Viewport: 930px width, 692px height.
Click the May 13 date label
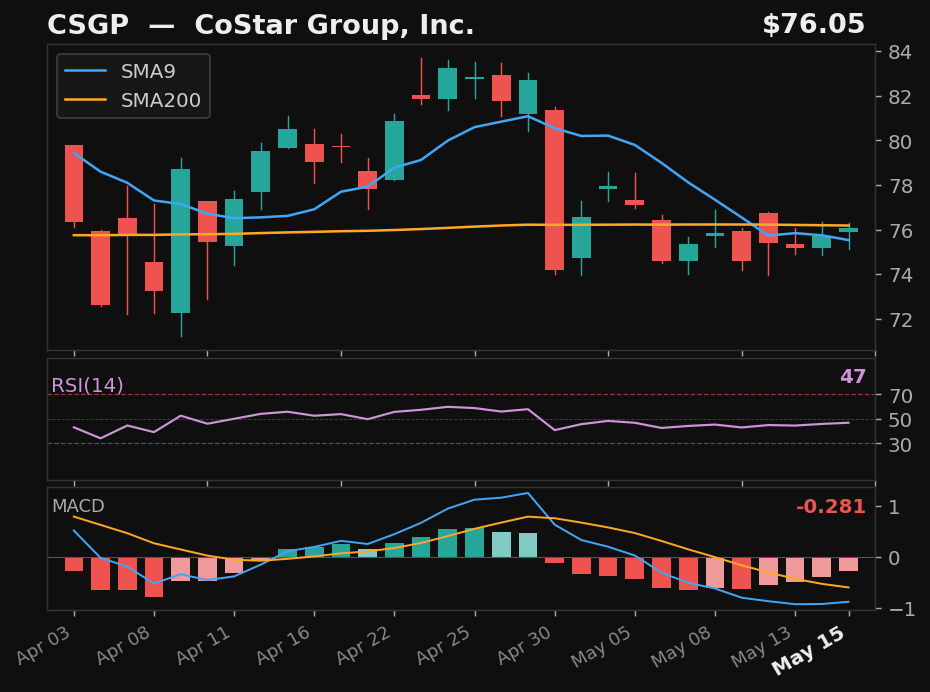coord(762,646)
